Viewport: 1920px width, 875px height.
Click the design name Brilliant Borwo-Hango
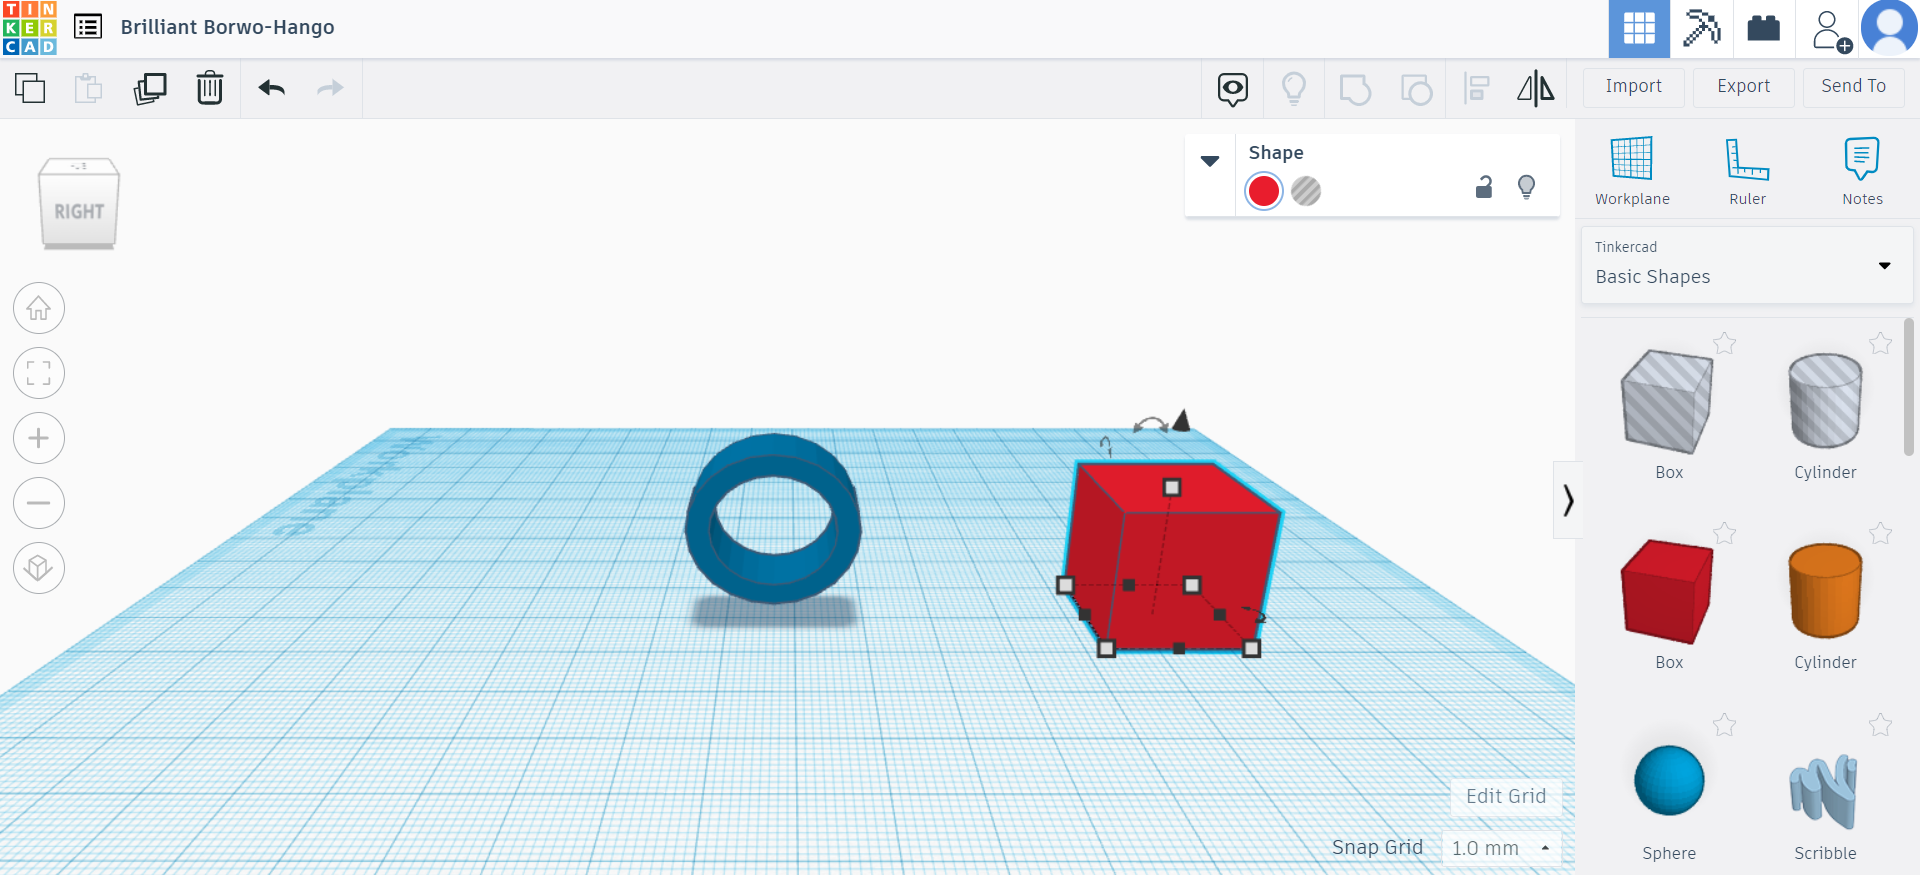pyautogui.click(x=228, y=27)
